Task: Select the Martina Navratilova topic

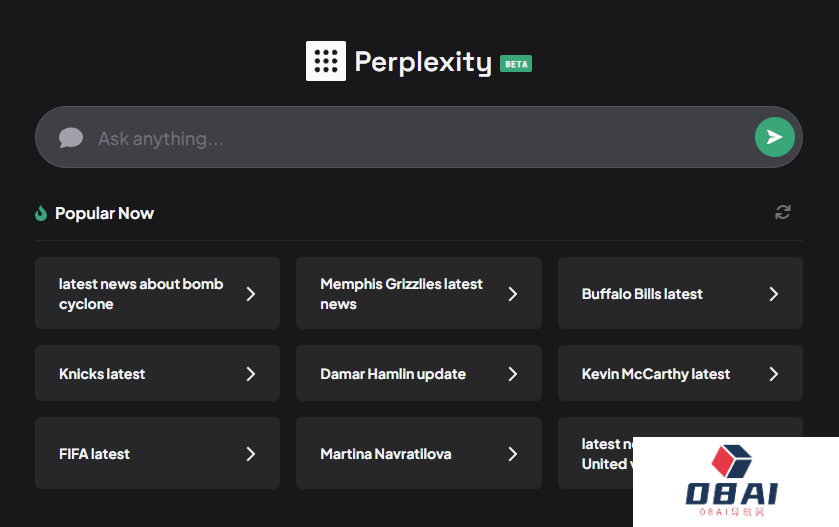Action: [x=386, y=454]
